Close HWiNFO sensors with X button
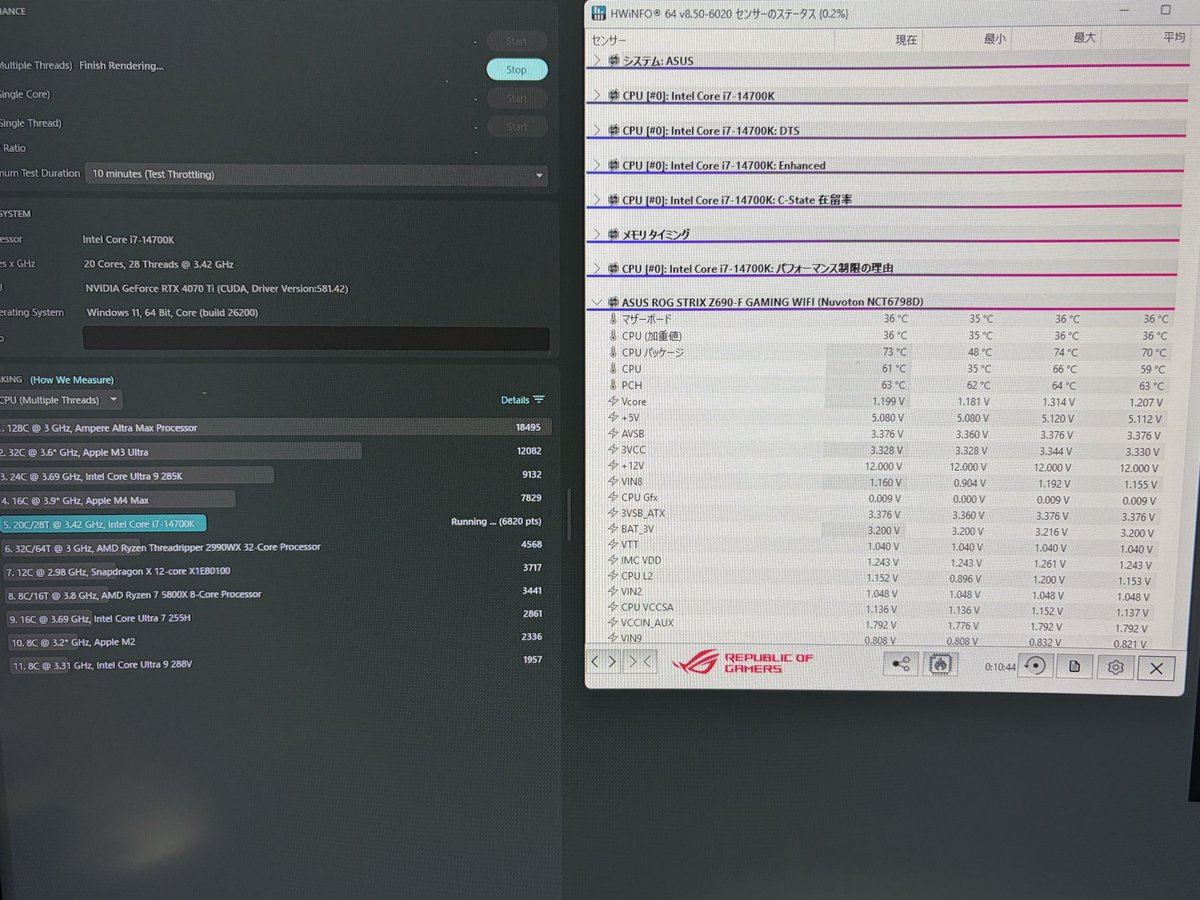Screen dimensions: 1200x900 click(x=1157, y=669)
